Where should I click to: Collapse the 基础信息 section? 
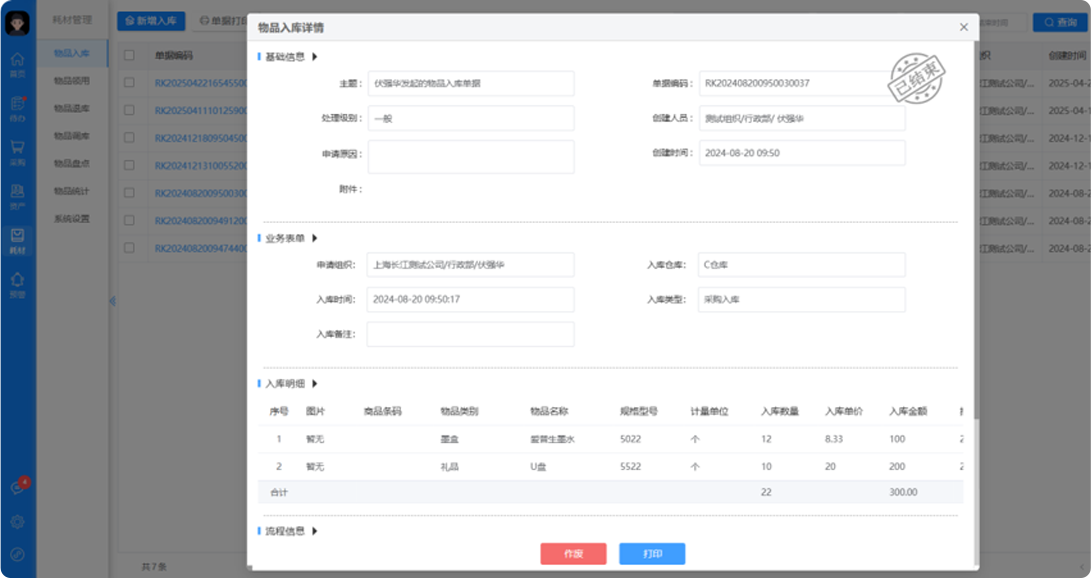[315, 57]
